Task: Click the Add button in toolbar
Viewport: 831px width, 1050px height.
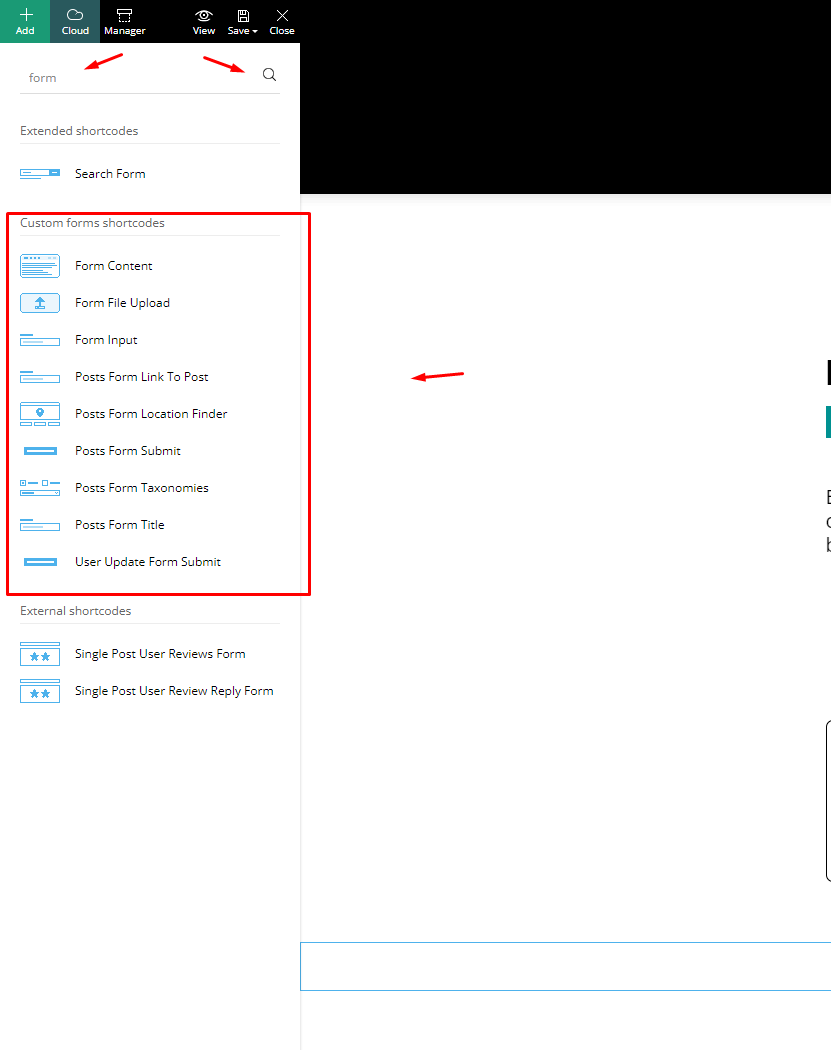Action: coord(25,21)
